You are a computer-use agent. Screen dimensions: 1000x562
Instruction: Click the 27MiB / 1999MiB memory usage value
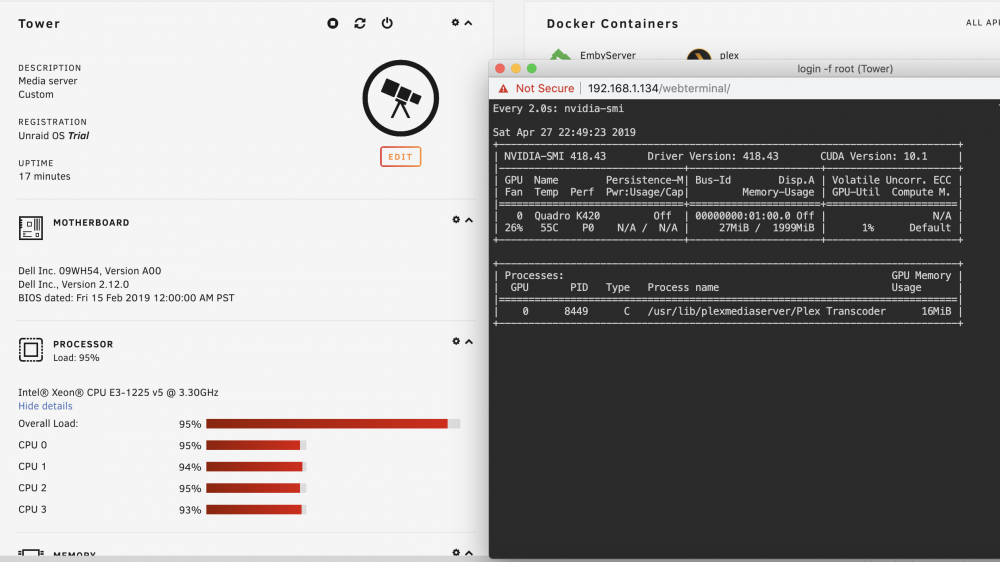tap(766, 228)
